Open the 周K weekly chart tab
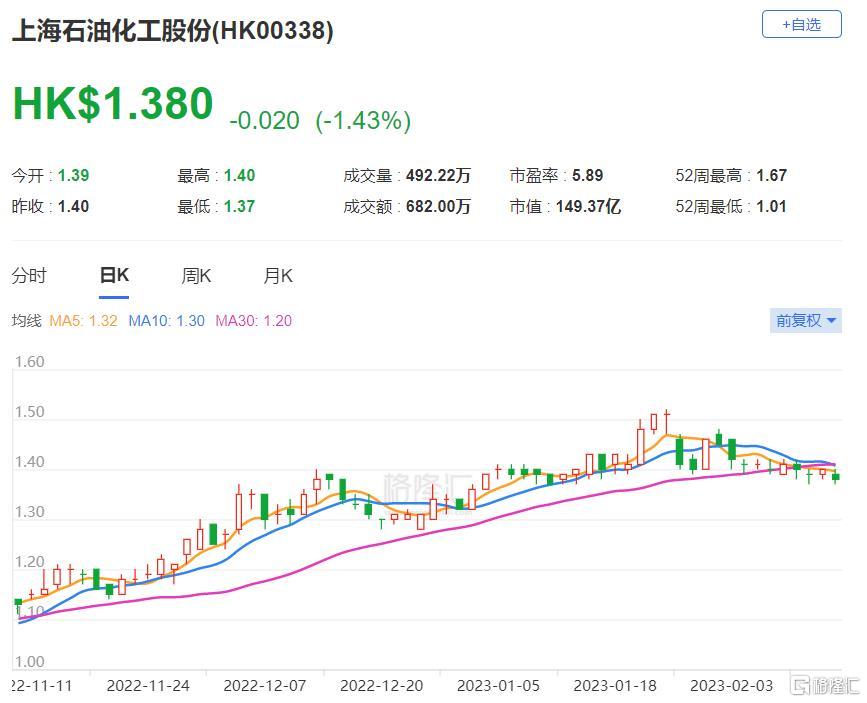Screen dimensions: 867x703 click(x=196, y=275)
